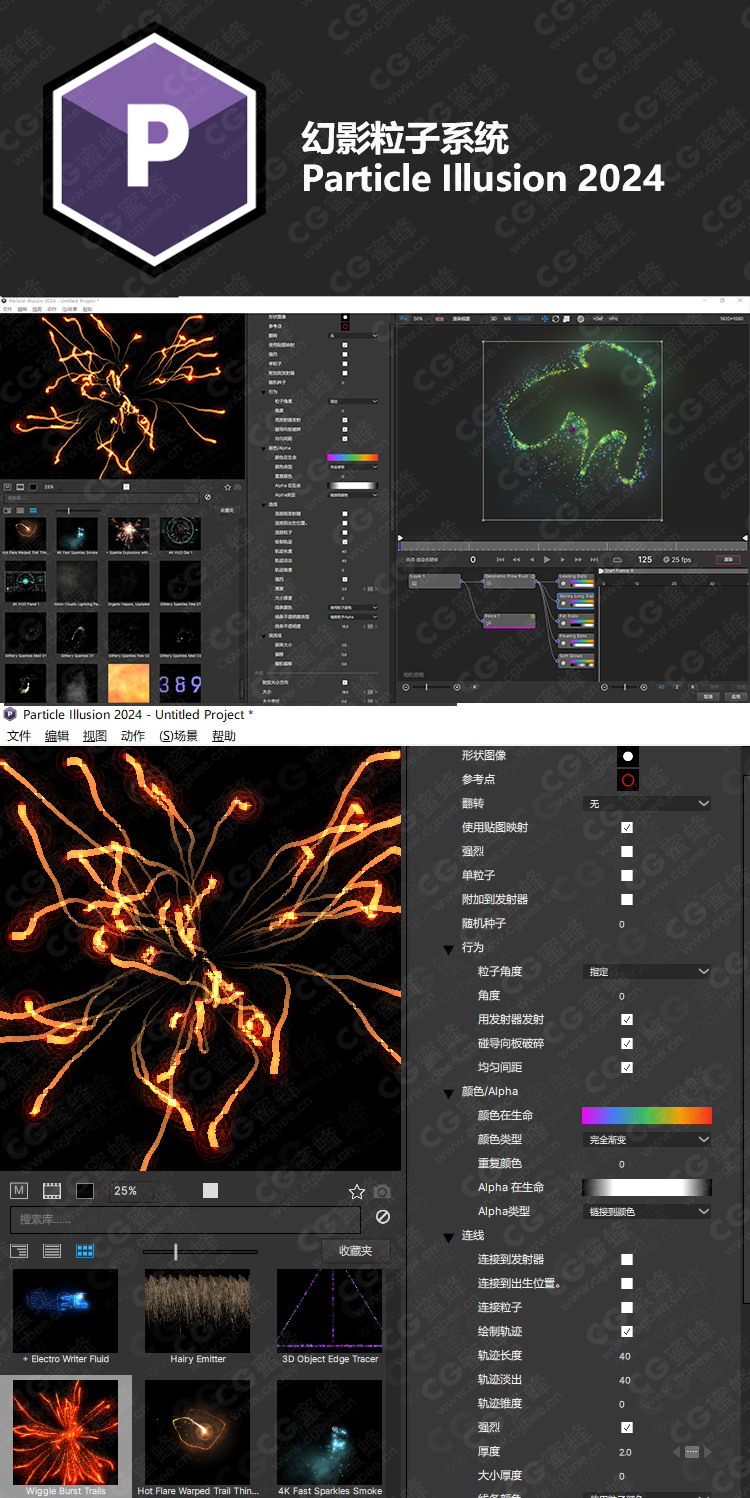Open the 25% preview zoom dropdown in enlarged view
This screenshot has height=1498, width=750.
pos(132,1191)
